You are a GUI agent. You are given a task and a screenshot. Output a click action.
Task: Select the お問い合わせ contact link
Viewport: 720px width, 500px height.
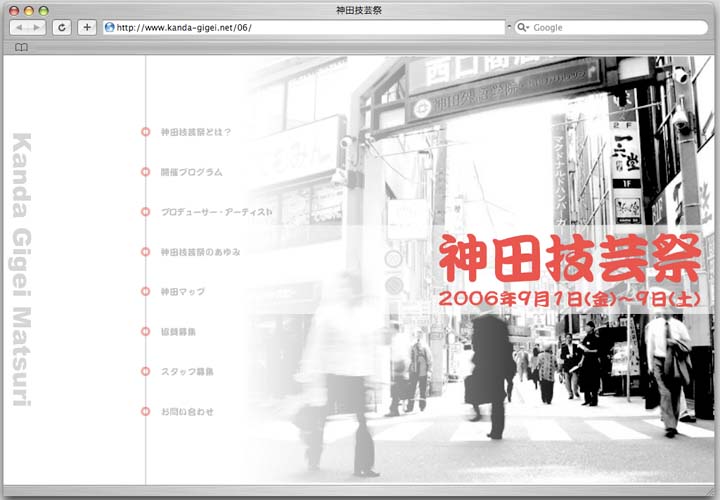(187, 411)
